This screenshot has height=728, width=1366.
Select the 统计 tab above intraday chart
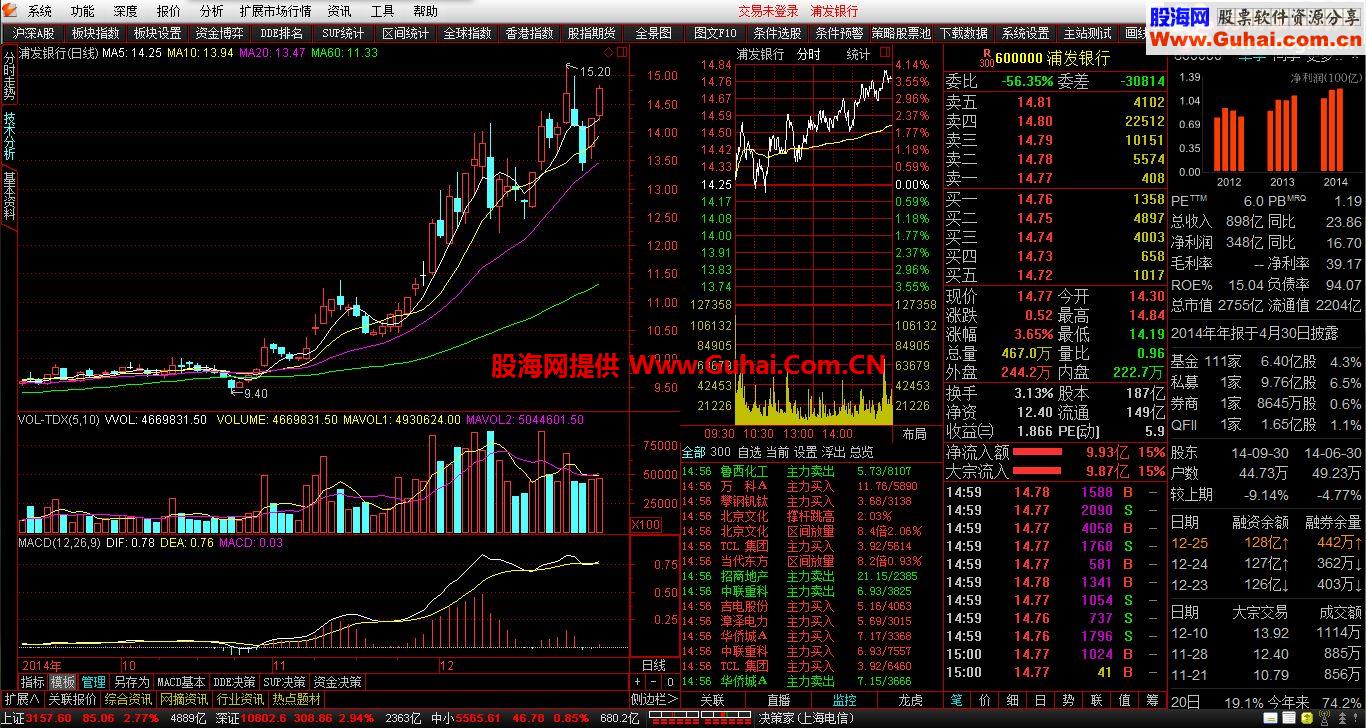(858, 54)
